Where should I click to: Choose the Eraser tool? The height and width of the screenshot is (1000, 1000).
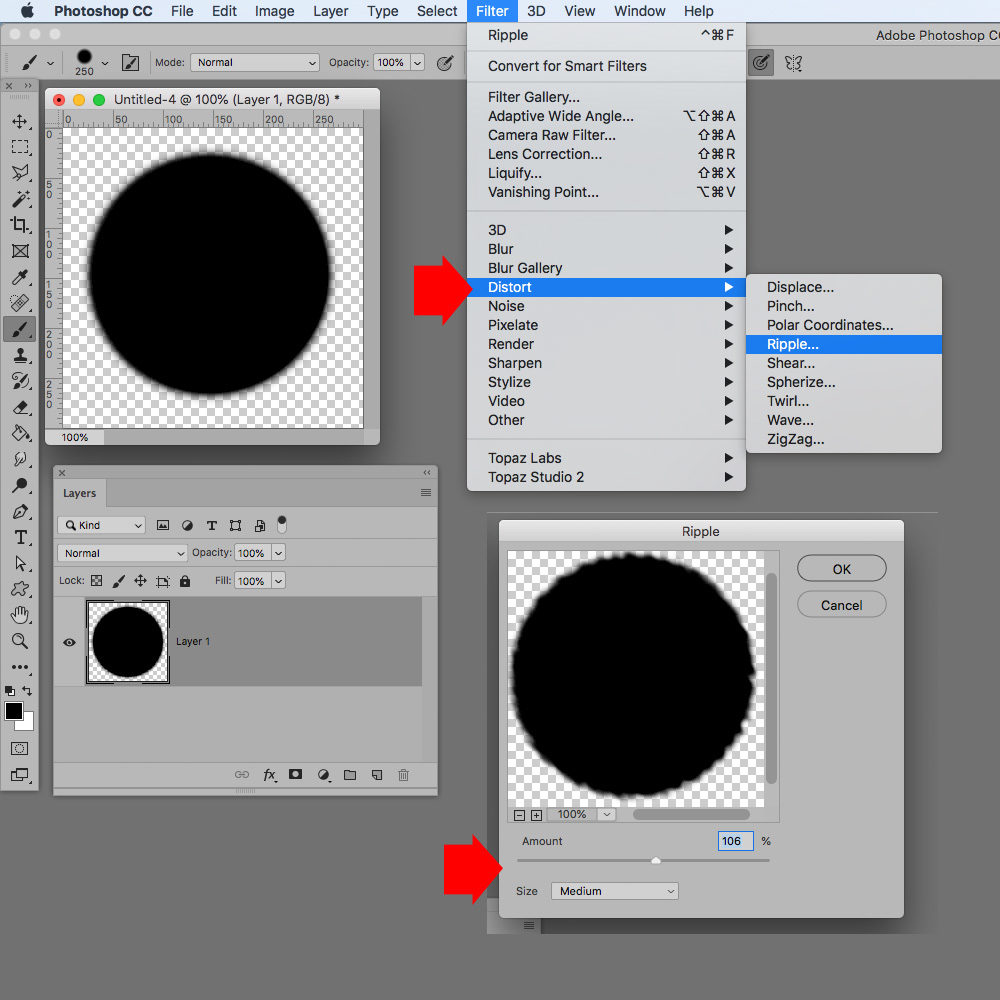click(20, 407)
